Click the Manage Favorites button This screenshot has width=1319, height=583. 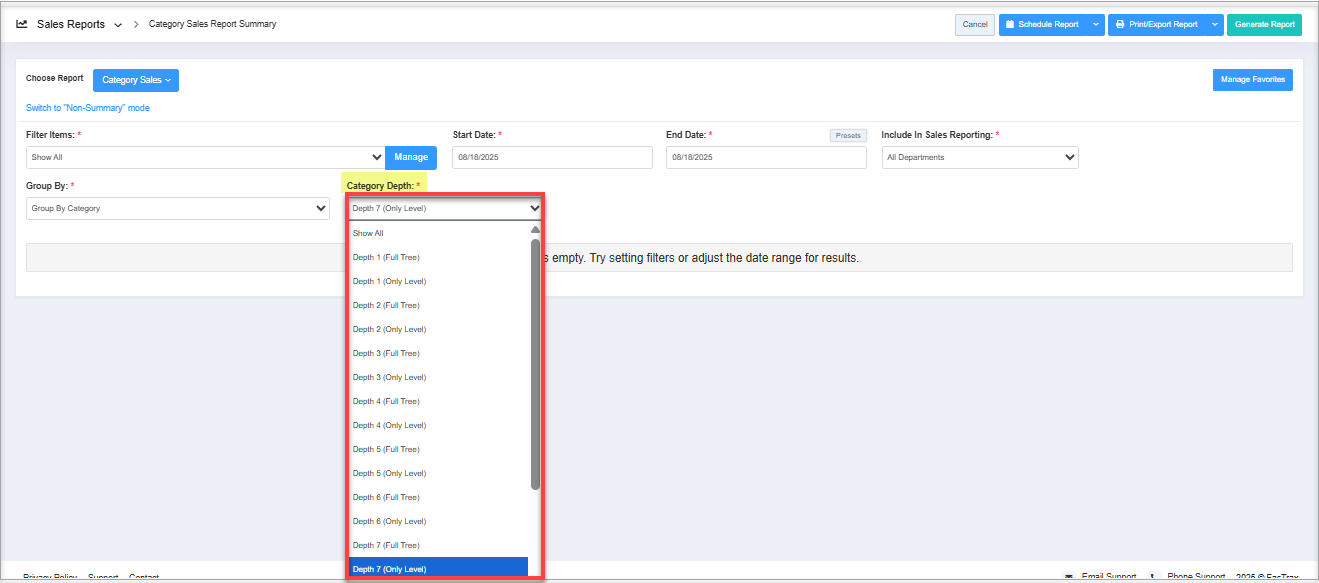pos(1252,80)
